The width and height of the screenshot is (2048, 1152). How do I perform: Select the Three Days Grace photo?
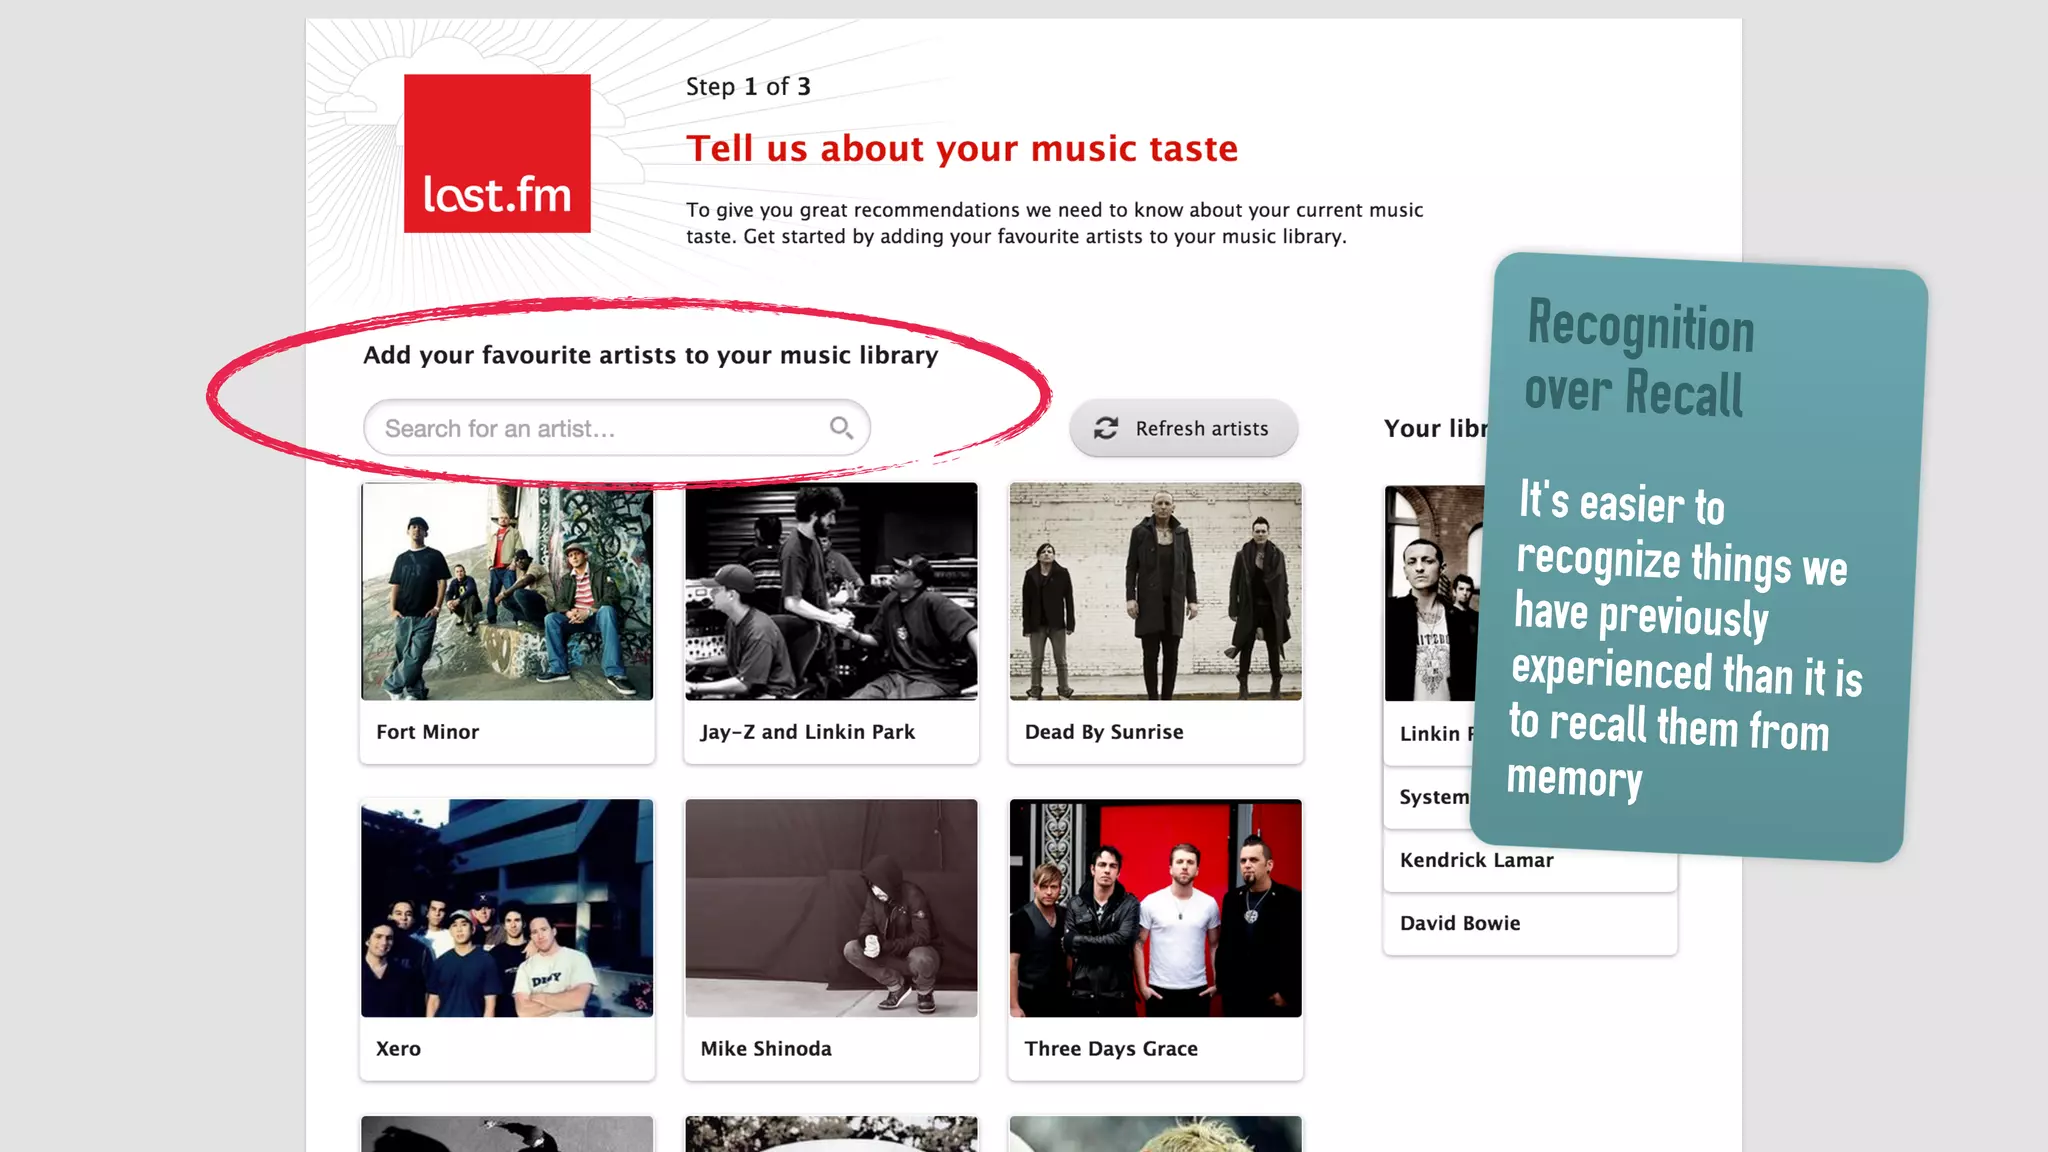pyautogui.click(x=1155, y=908)
